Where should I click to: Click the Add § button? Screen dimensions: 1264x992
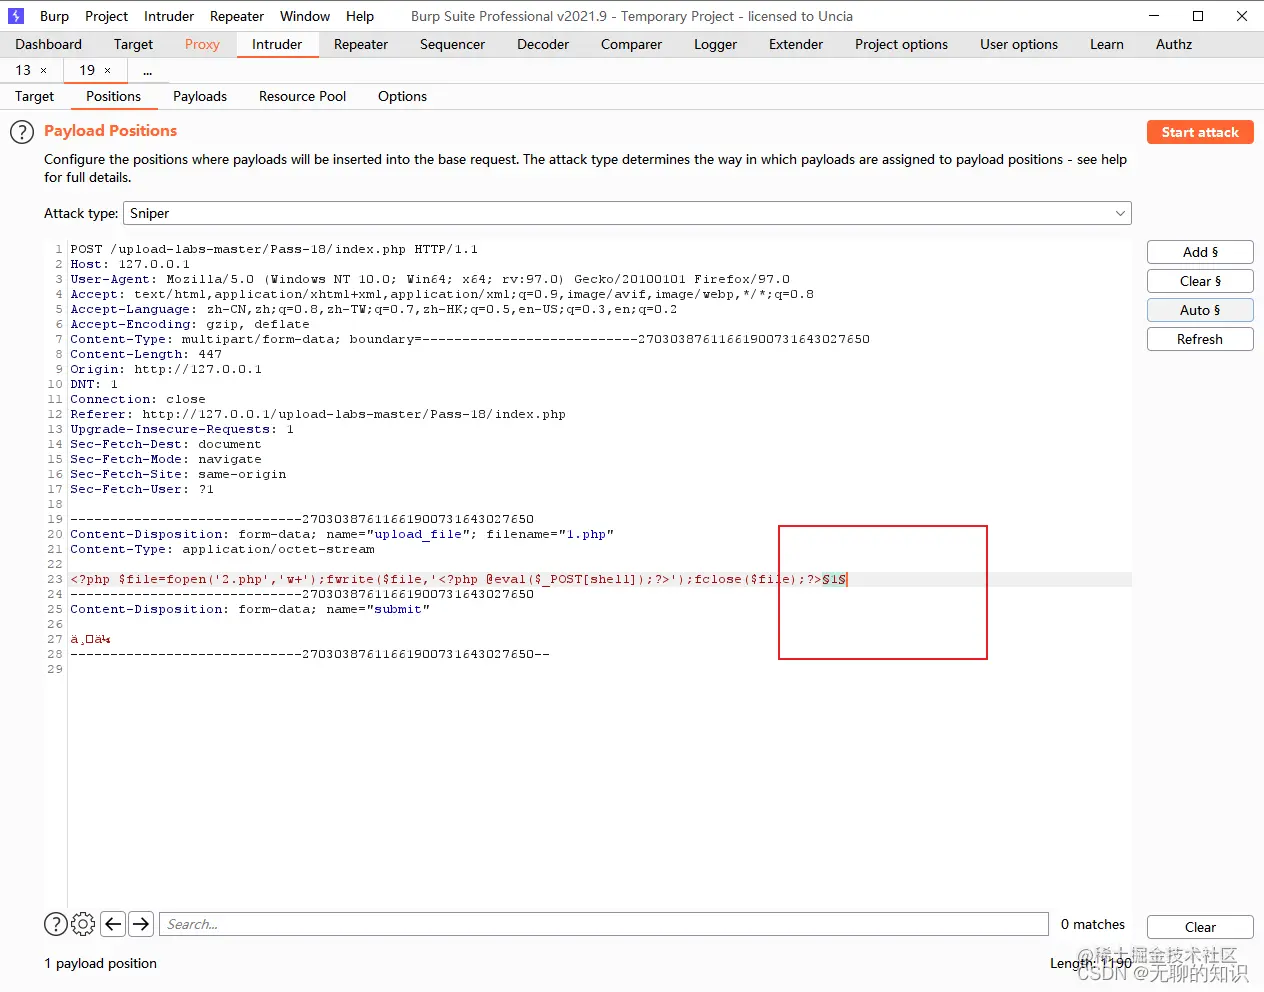(1200, 252)
